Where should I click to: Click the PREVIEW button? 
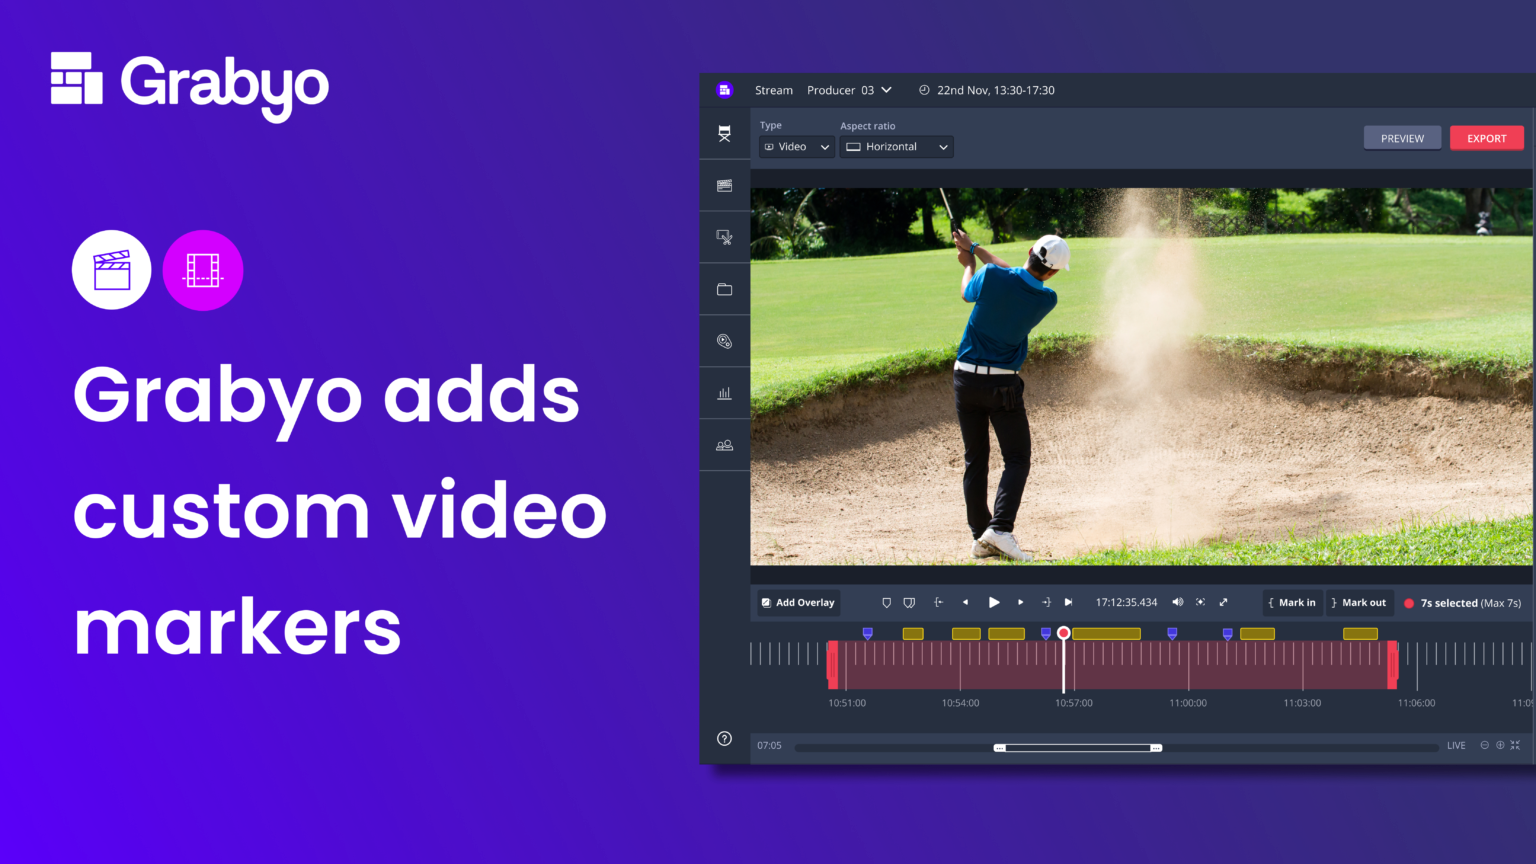[1402, 138]
